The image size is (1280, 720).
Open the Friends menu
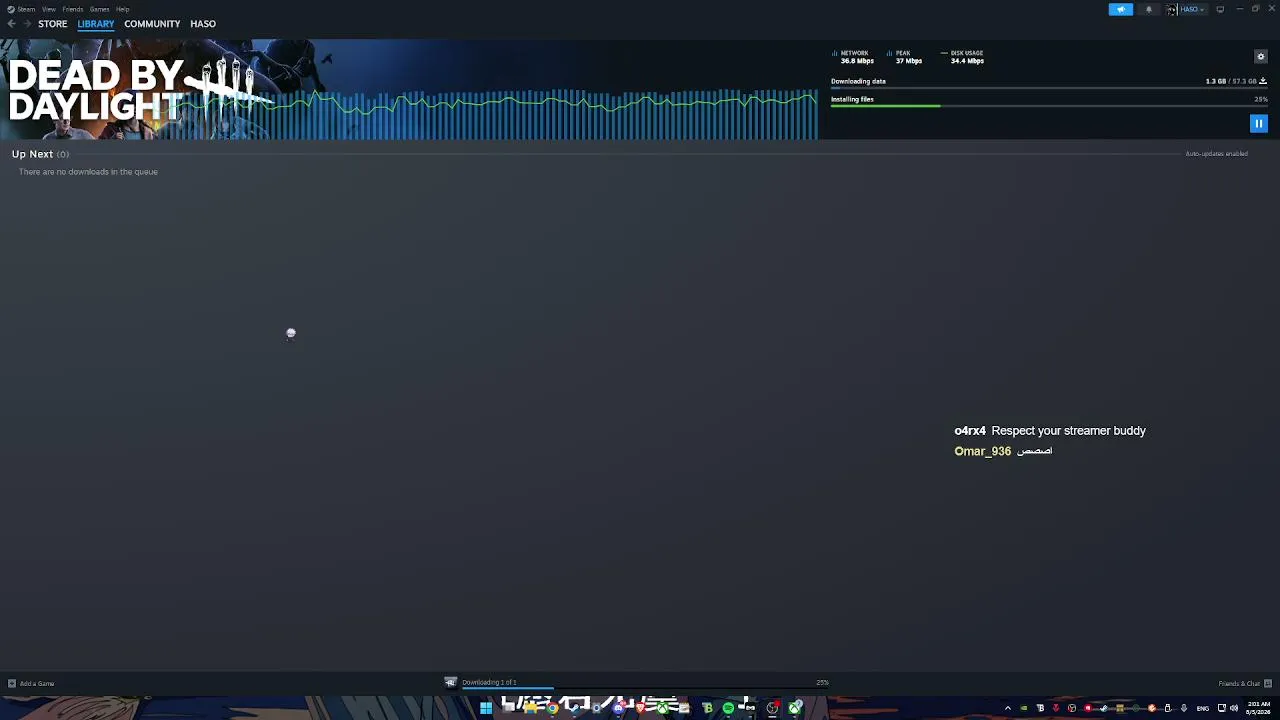point(73,9)
